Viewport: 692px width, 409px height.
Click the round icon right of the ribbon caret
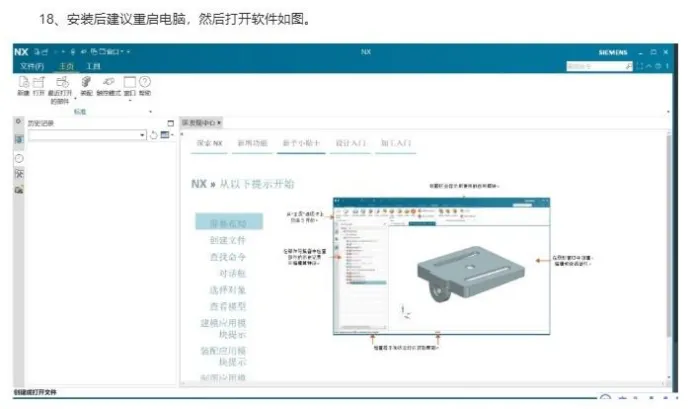click(x=658, y=66)
